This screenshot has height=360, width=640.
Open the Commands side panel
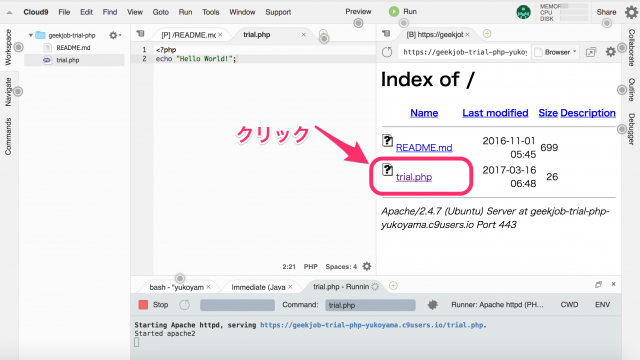point(8,136)
